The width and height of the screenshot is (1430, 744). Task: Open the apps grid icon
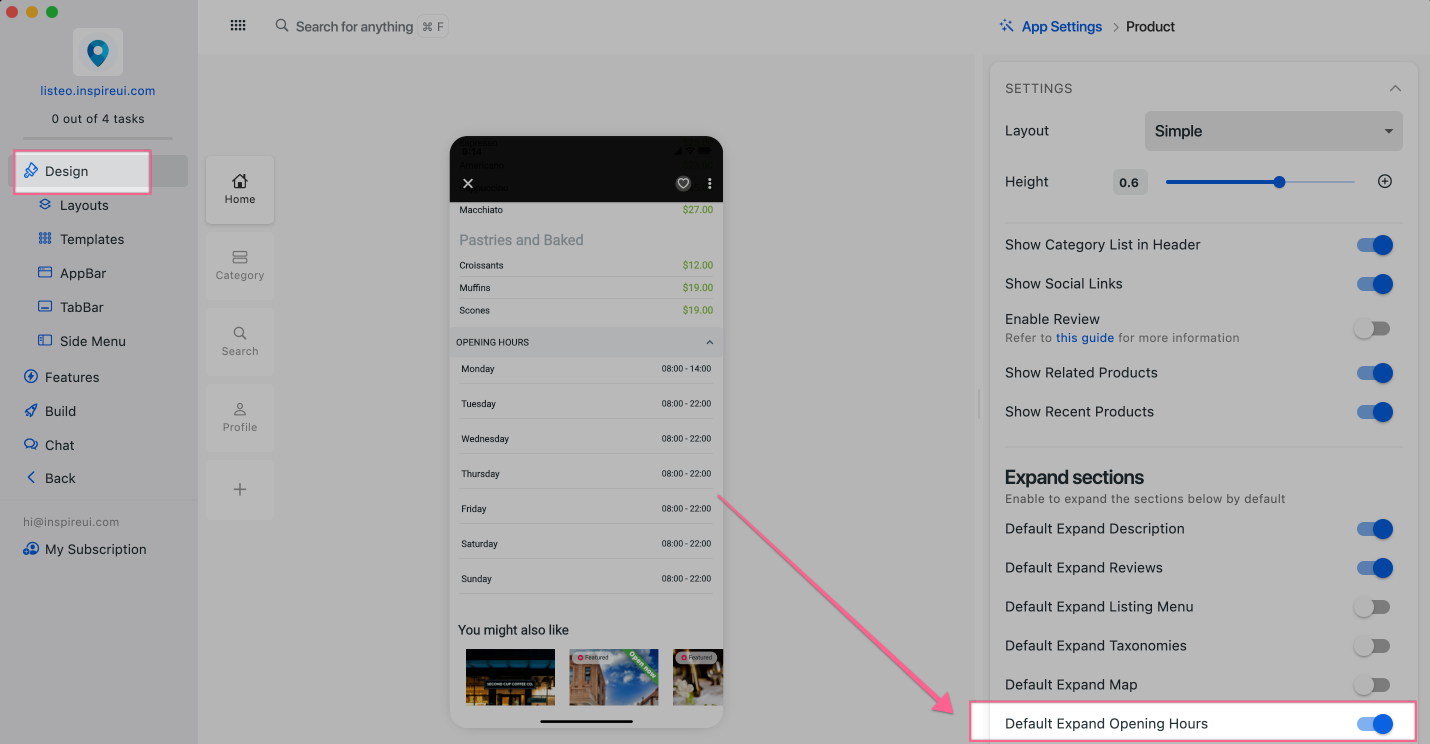click(238, 26)
